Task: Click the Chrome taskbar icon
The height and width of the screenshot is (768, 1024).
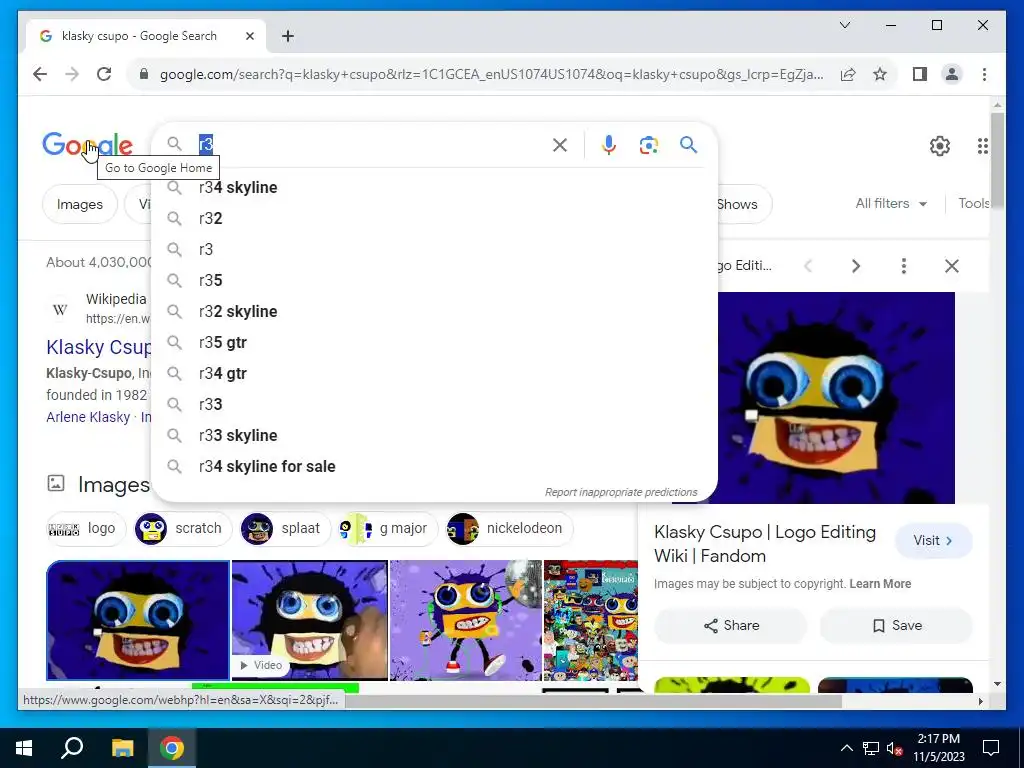Action: click(172, 748)
